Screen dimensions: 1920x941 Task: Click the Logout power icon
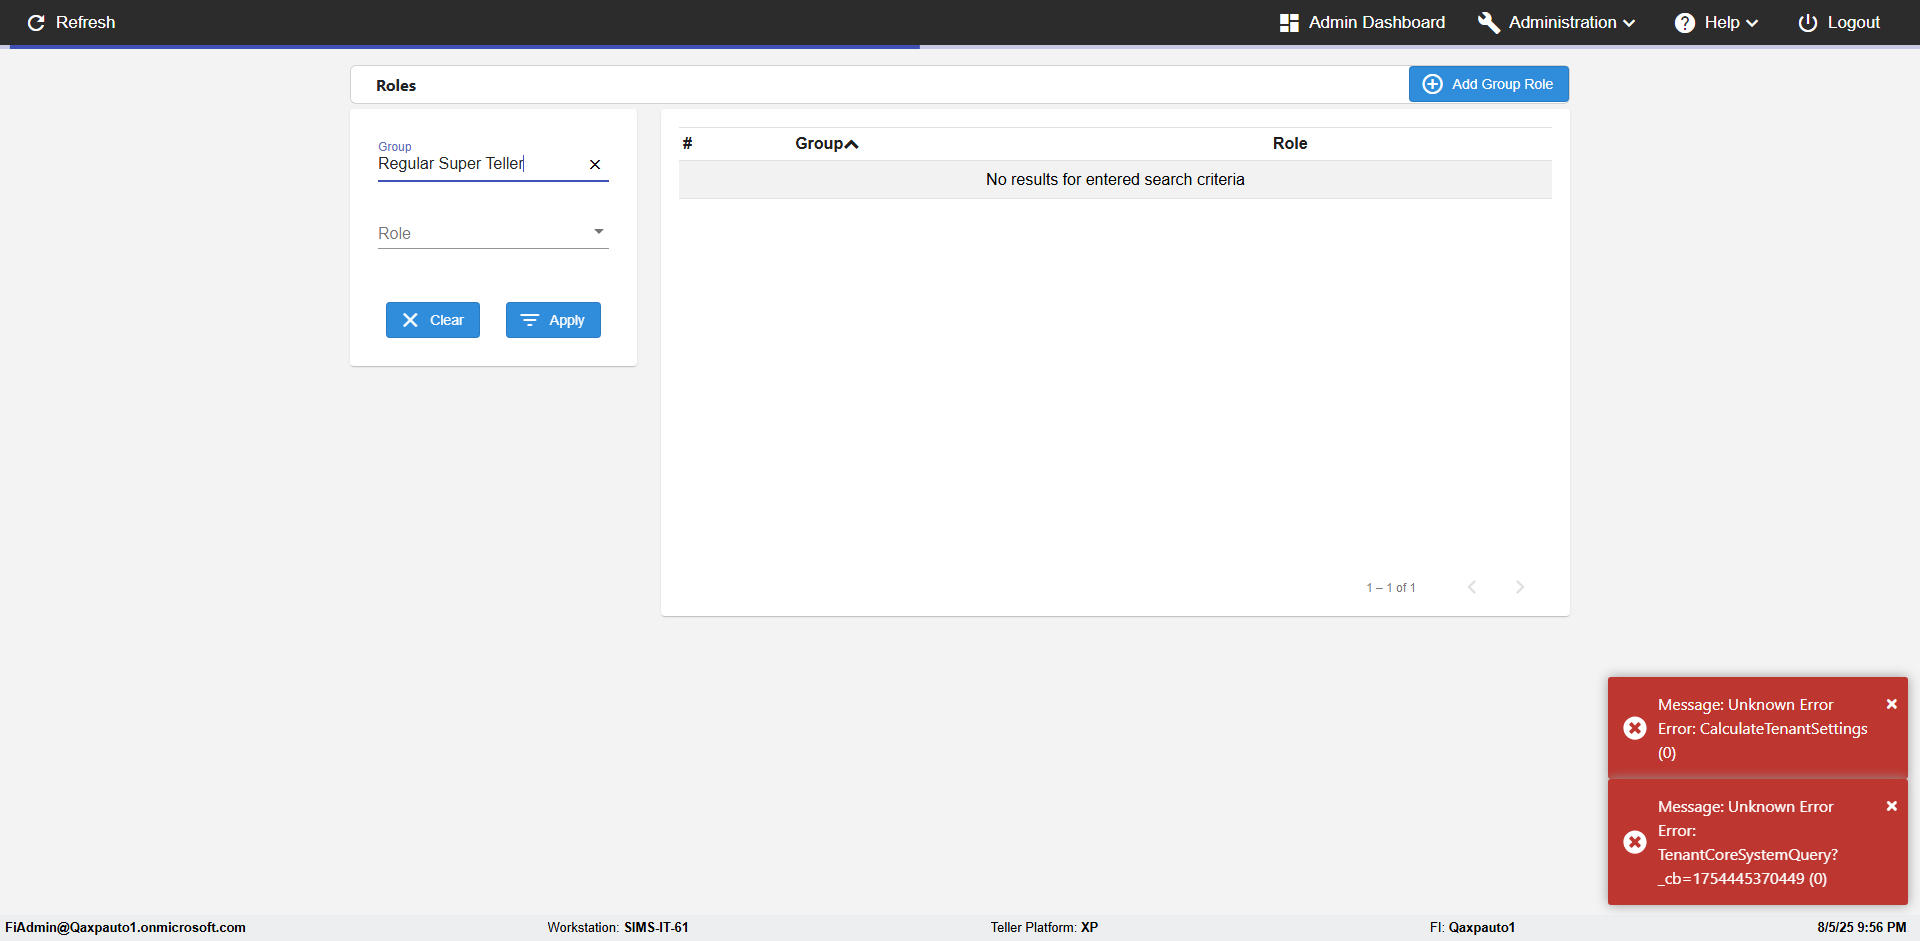tap(1808, 22)
